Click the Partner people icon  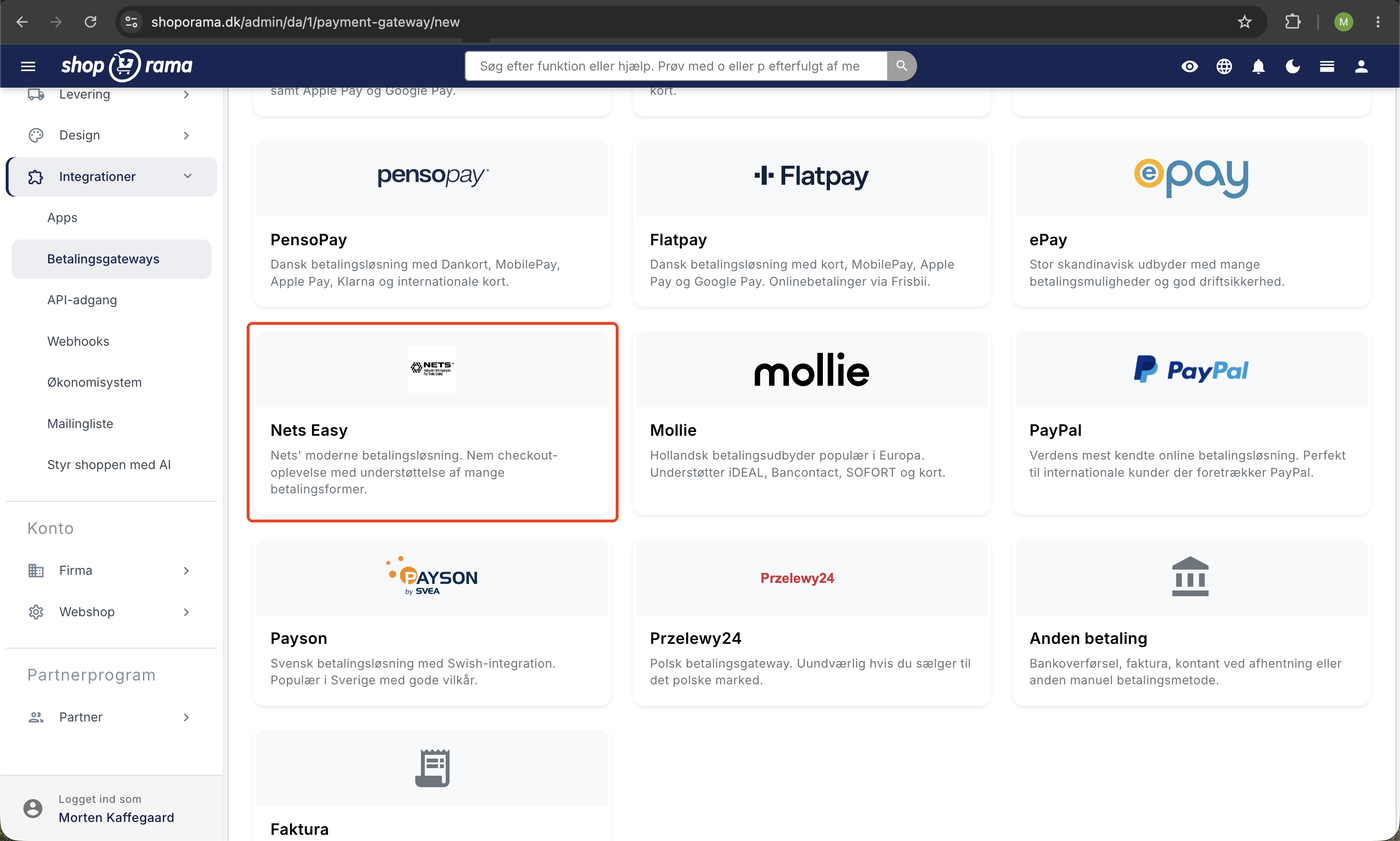coord(36,717)
